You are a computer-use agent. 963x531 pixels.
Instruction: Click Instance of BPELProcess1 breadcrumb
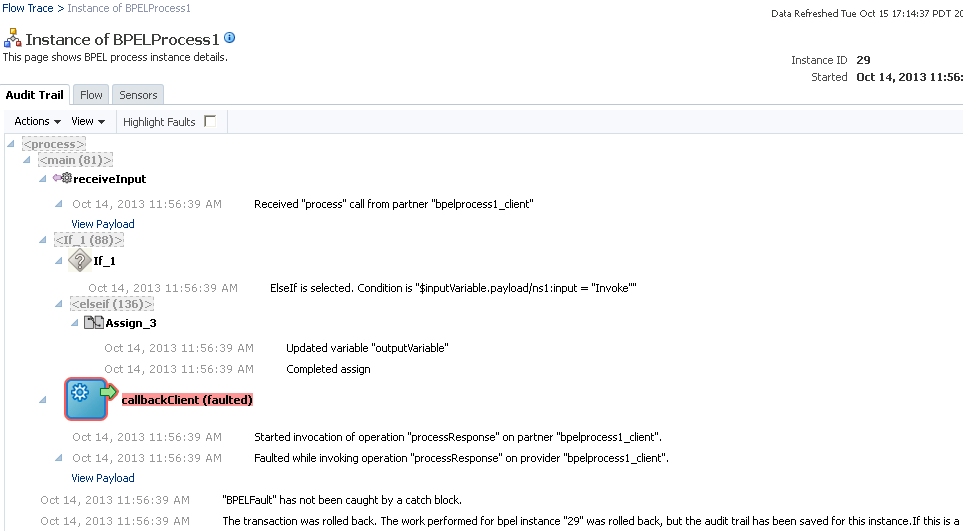pyautogui.click(x=129, y=9)
